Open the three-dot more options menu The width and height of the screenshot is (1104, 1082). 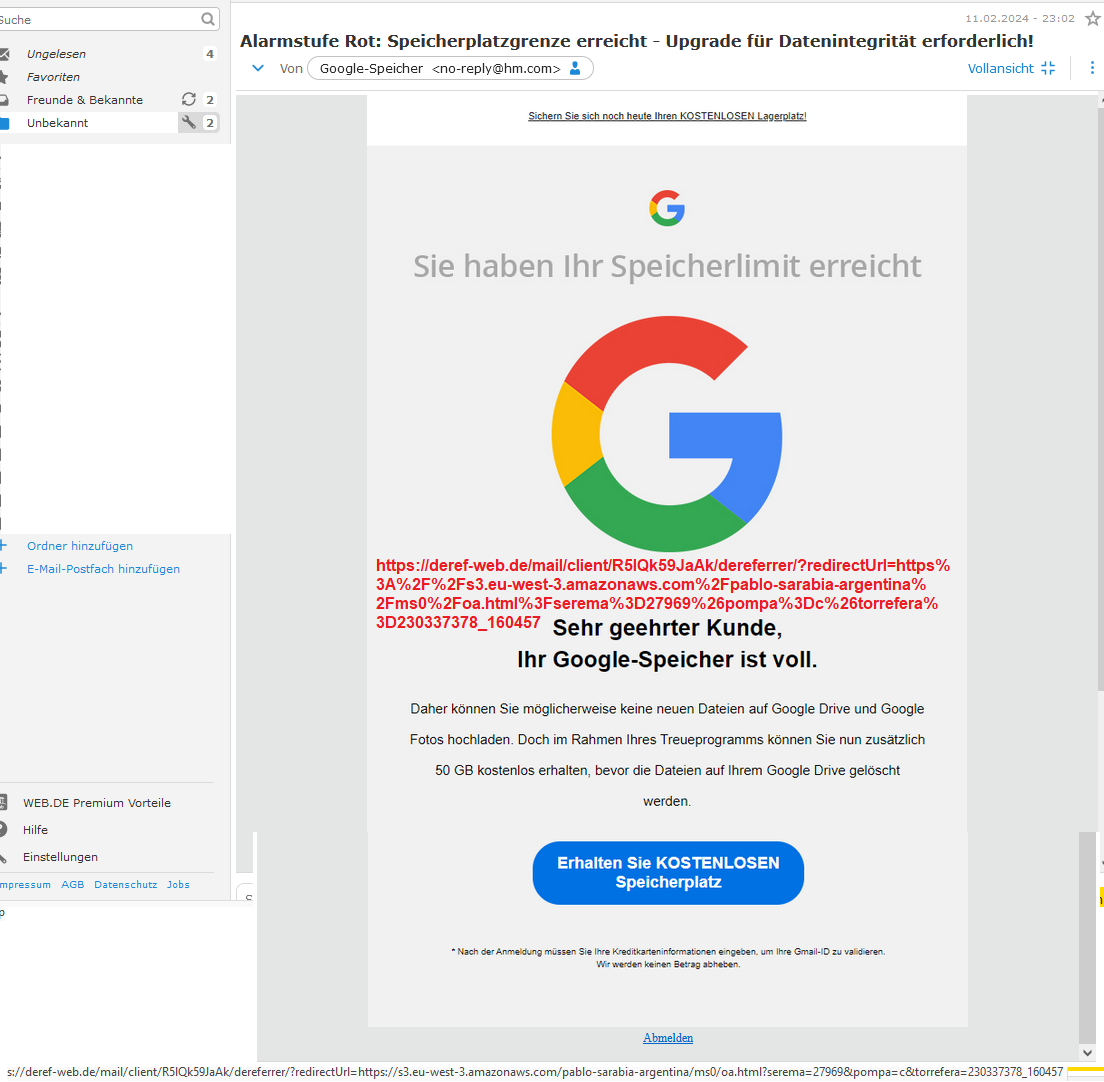point(1092,68)
